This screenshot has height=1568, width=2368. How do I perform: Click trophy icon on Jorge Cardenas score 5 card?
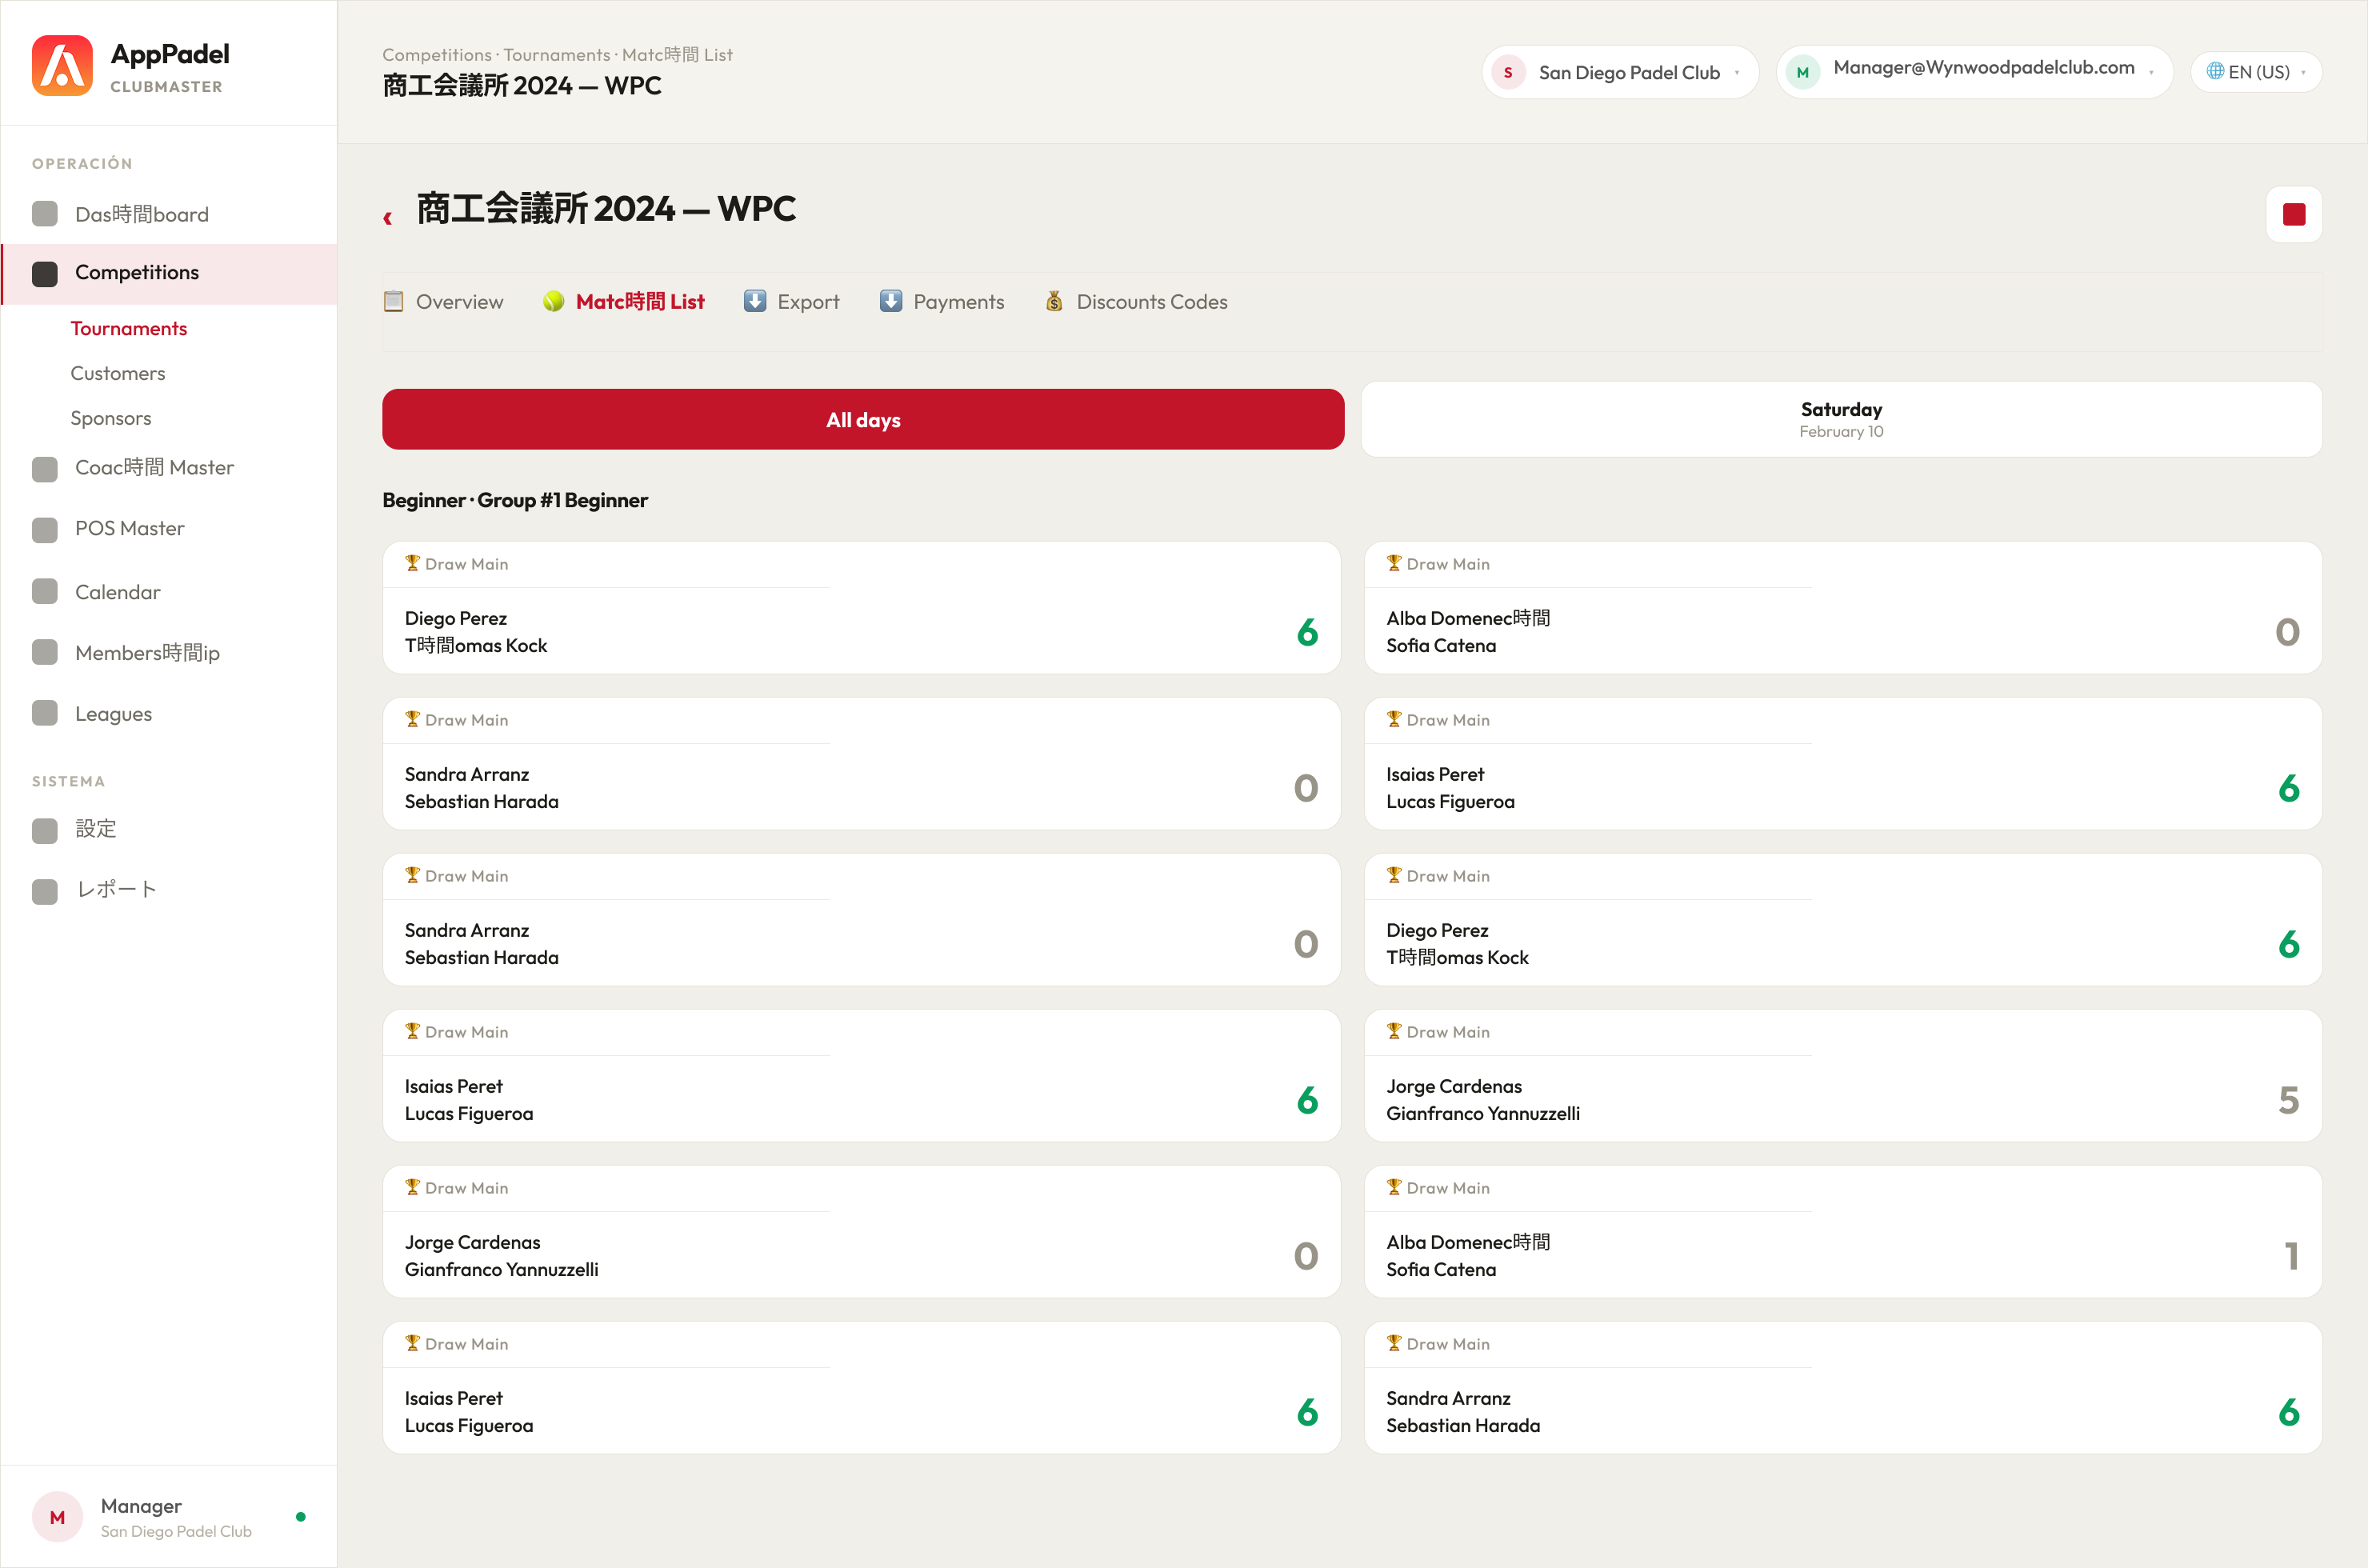click(1394, 1031)
